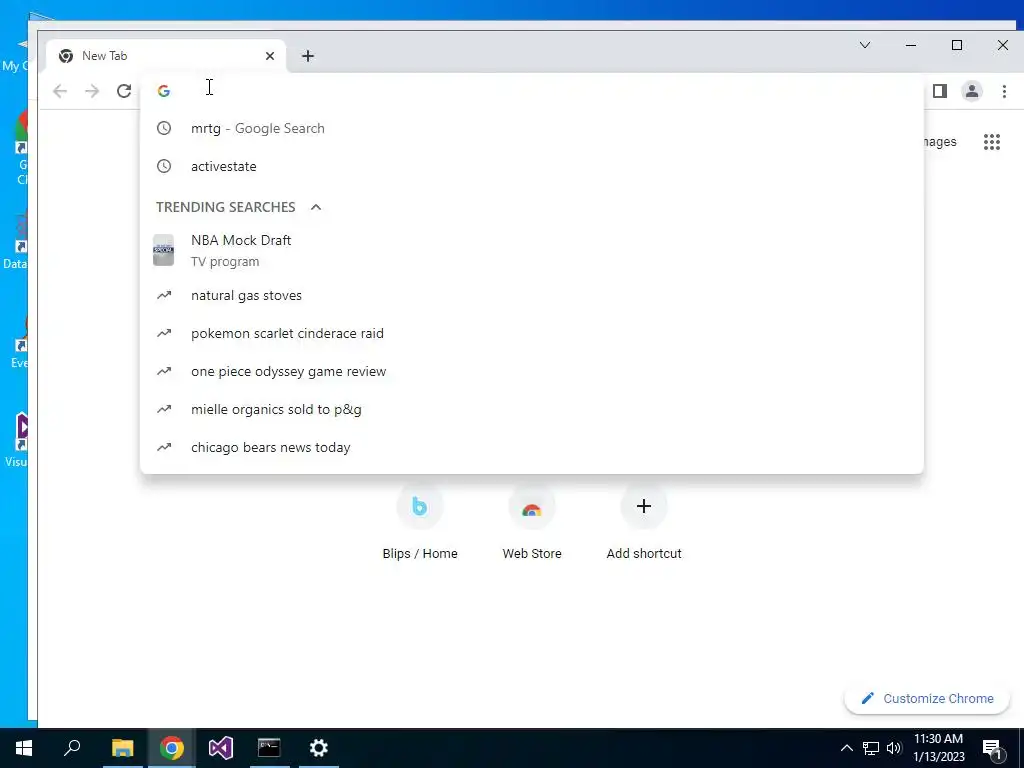Select the activestate history suggestion
The image size is (1024, 768).
pos(532,167)
